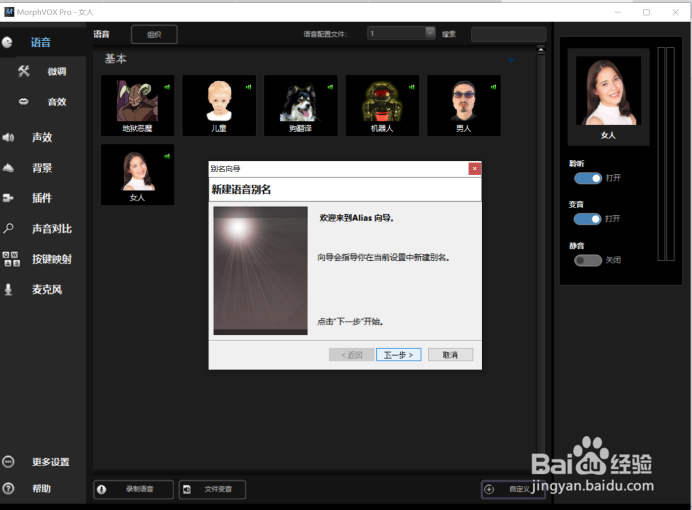Click the 声音对比 magnifier icon
692x510 pixels.
coord(8,229)
